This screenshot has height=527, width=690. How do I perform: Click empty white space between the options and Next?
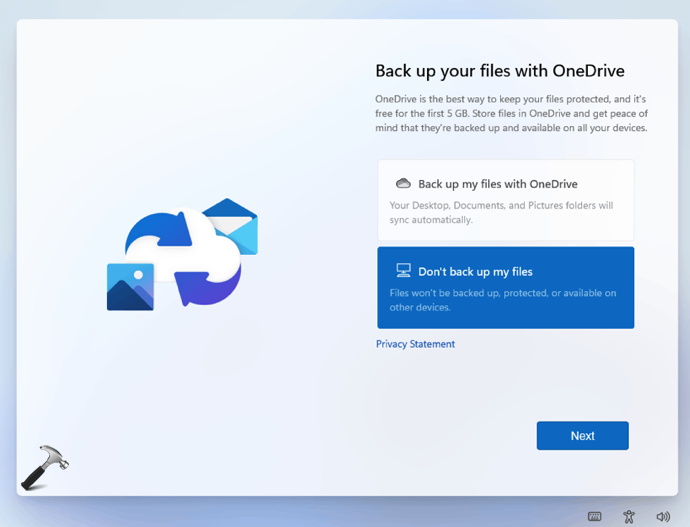click(x=500, y=390)
